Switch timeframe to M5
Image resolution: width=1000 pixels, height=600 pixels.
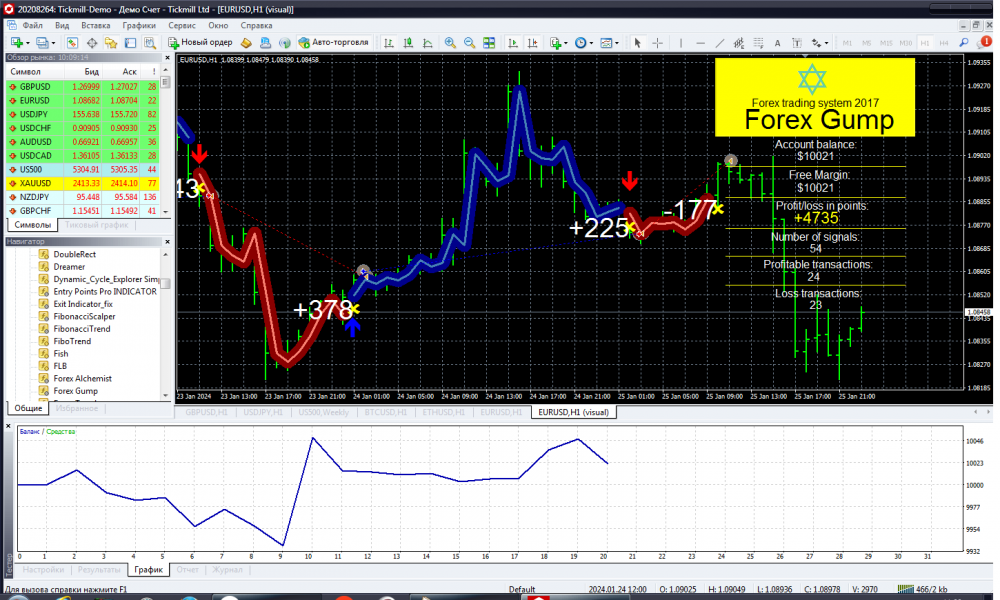tap(867, 43)
